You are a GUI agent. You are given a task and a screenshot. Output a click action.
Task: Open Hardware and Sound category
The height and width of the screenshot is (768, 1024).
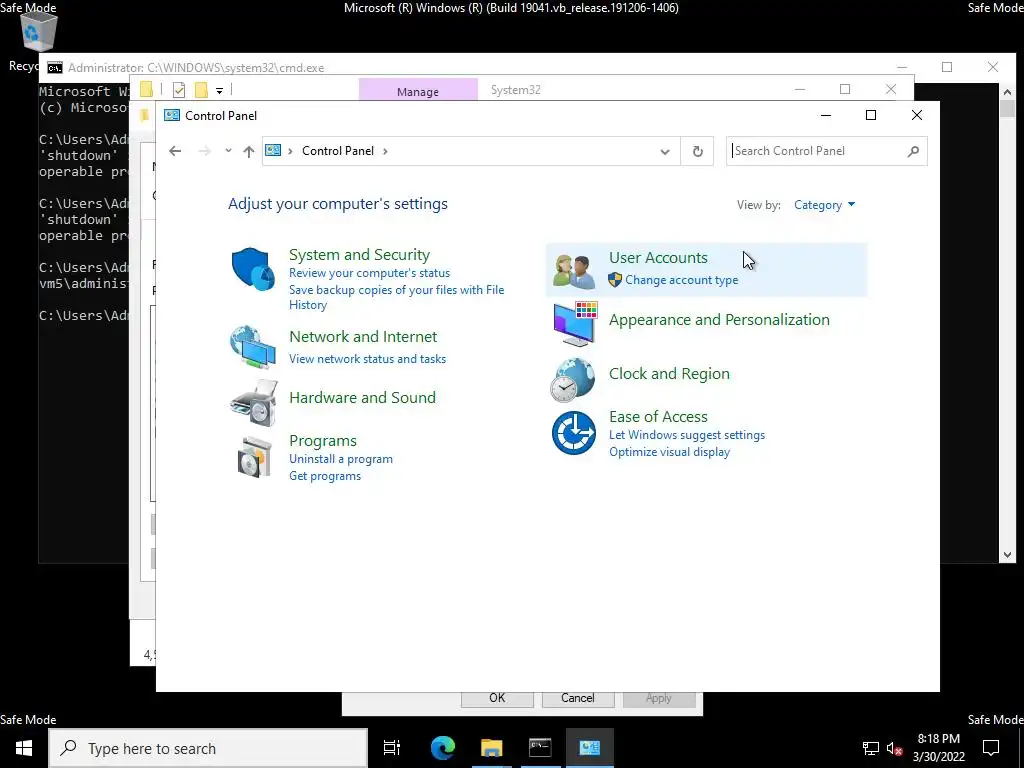[362, 398]
